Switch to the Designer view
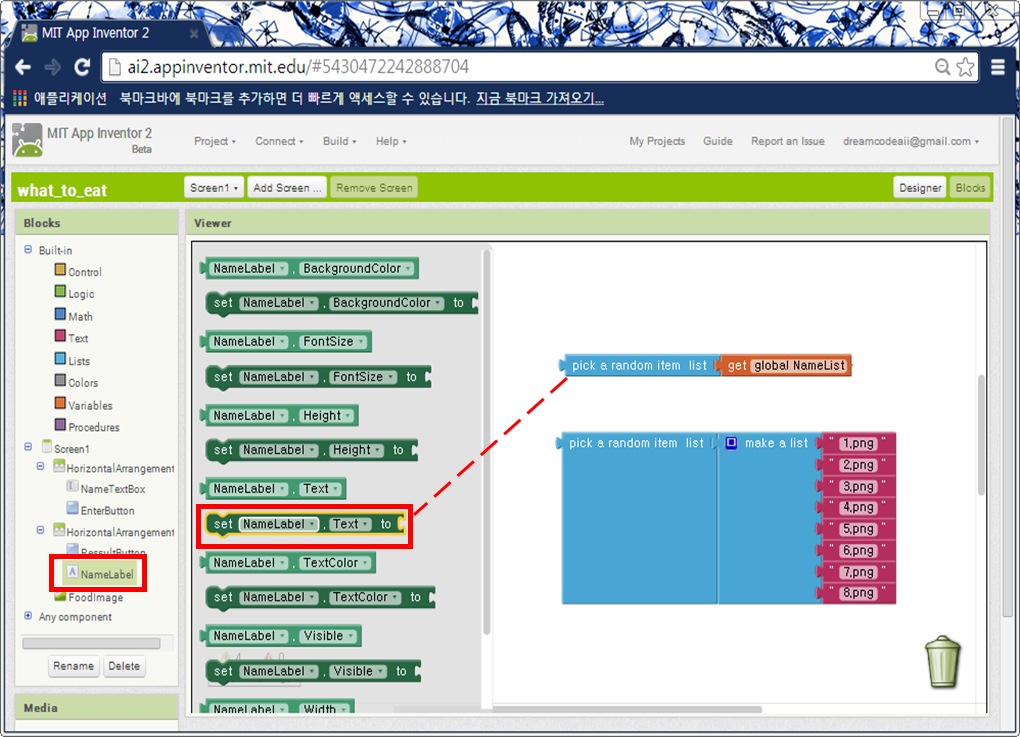Screen dimensions: 1020x737 920,188
